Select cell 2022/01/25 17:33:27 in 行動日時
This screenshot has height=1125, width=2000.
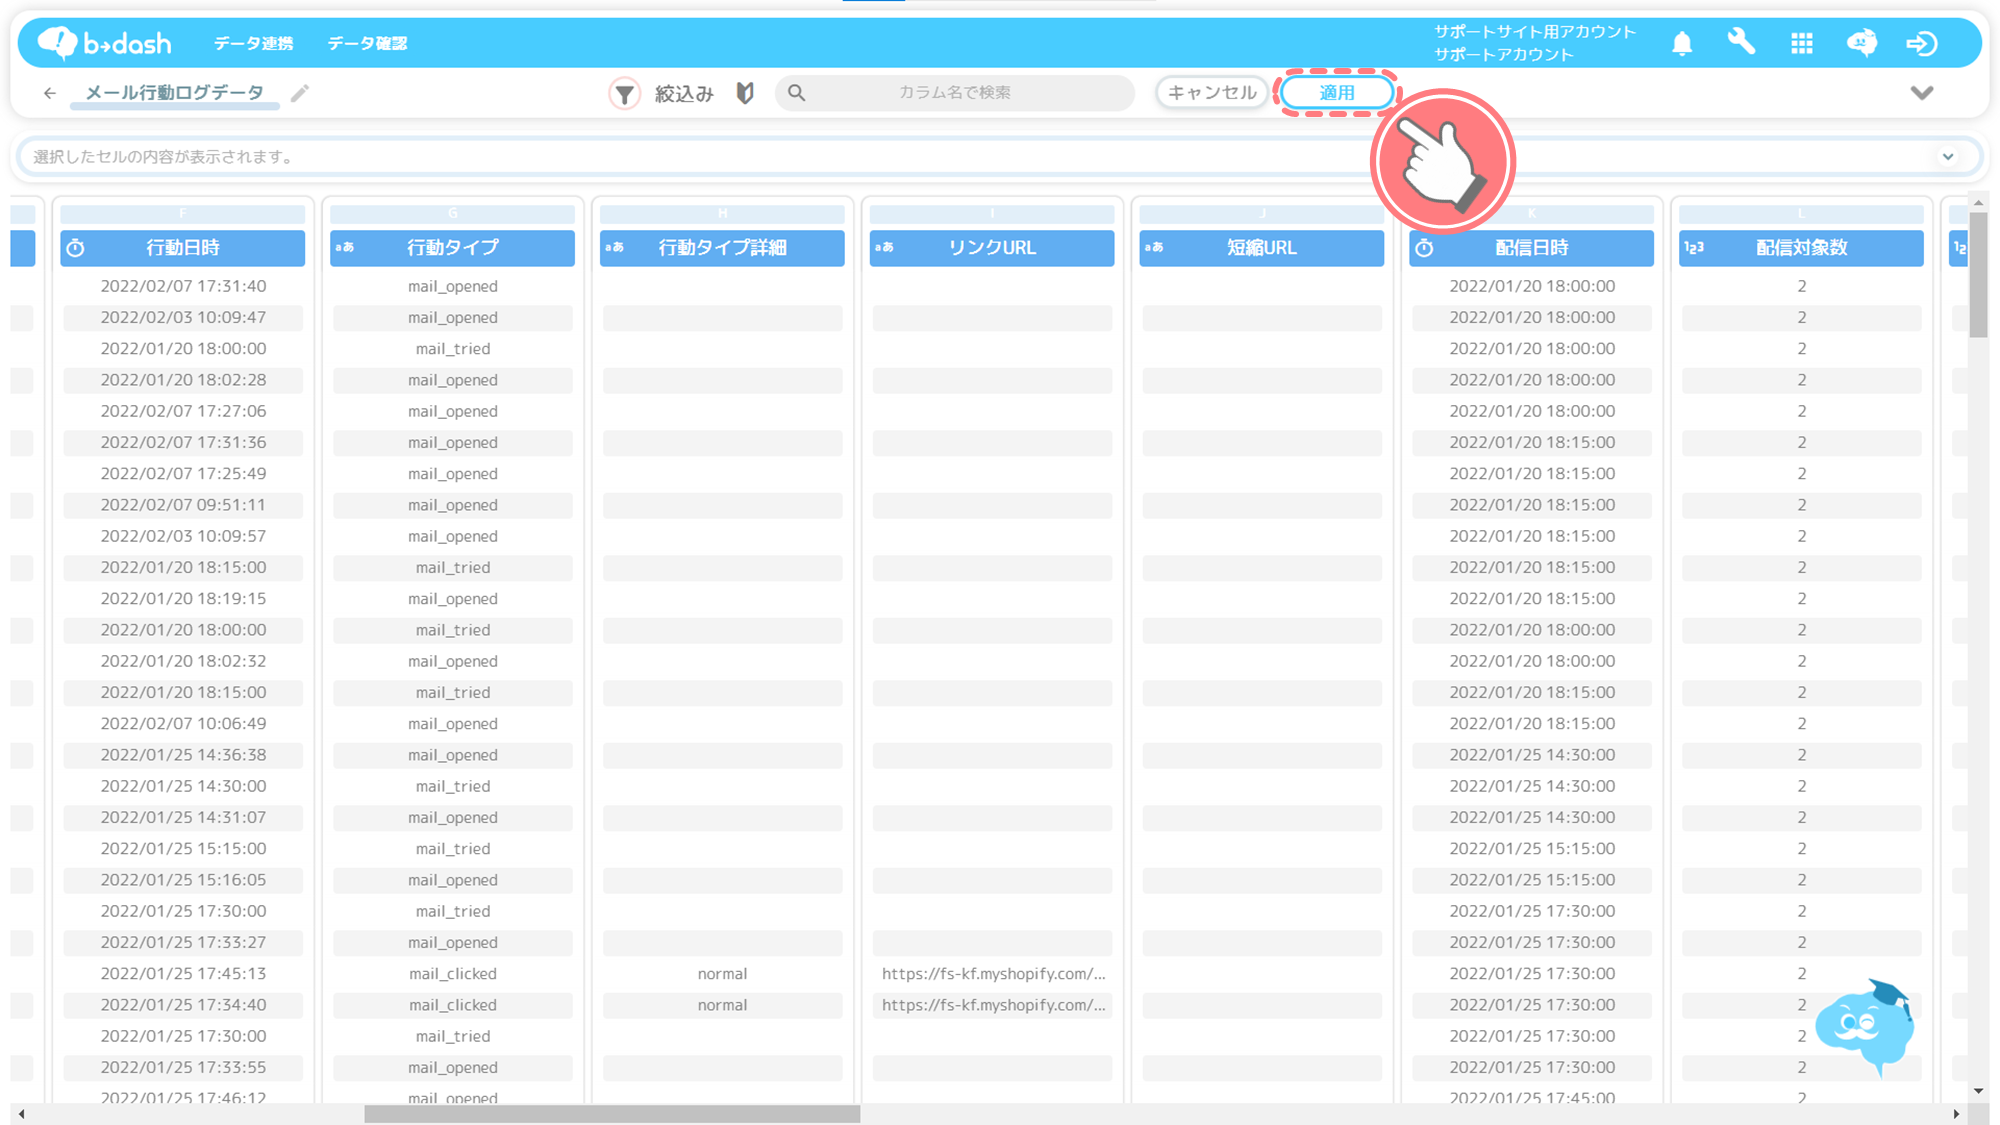pyautogui.click(x=183, y=943)
